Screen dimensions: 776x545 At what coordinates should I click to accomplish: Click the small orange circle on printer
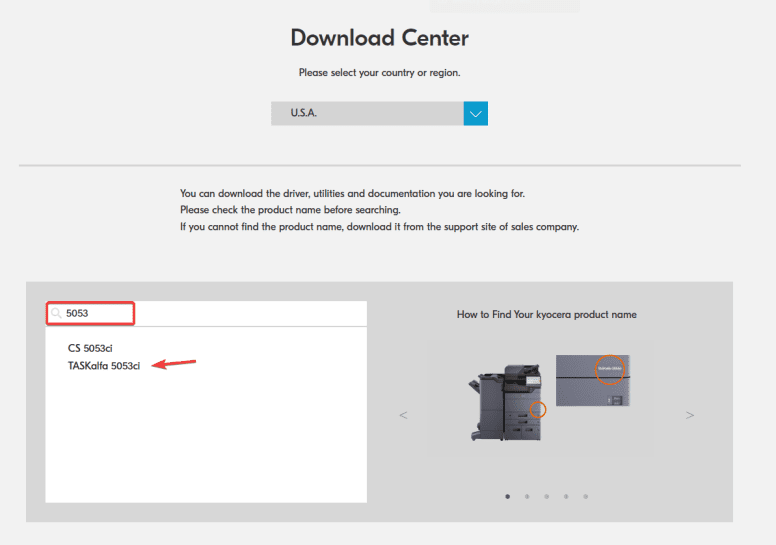[x=538, y=409]
